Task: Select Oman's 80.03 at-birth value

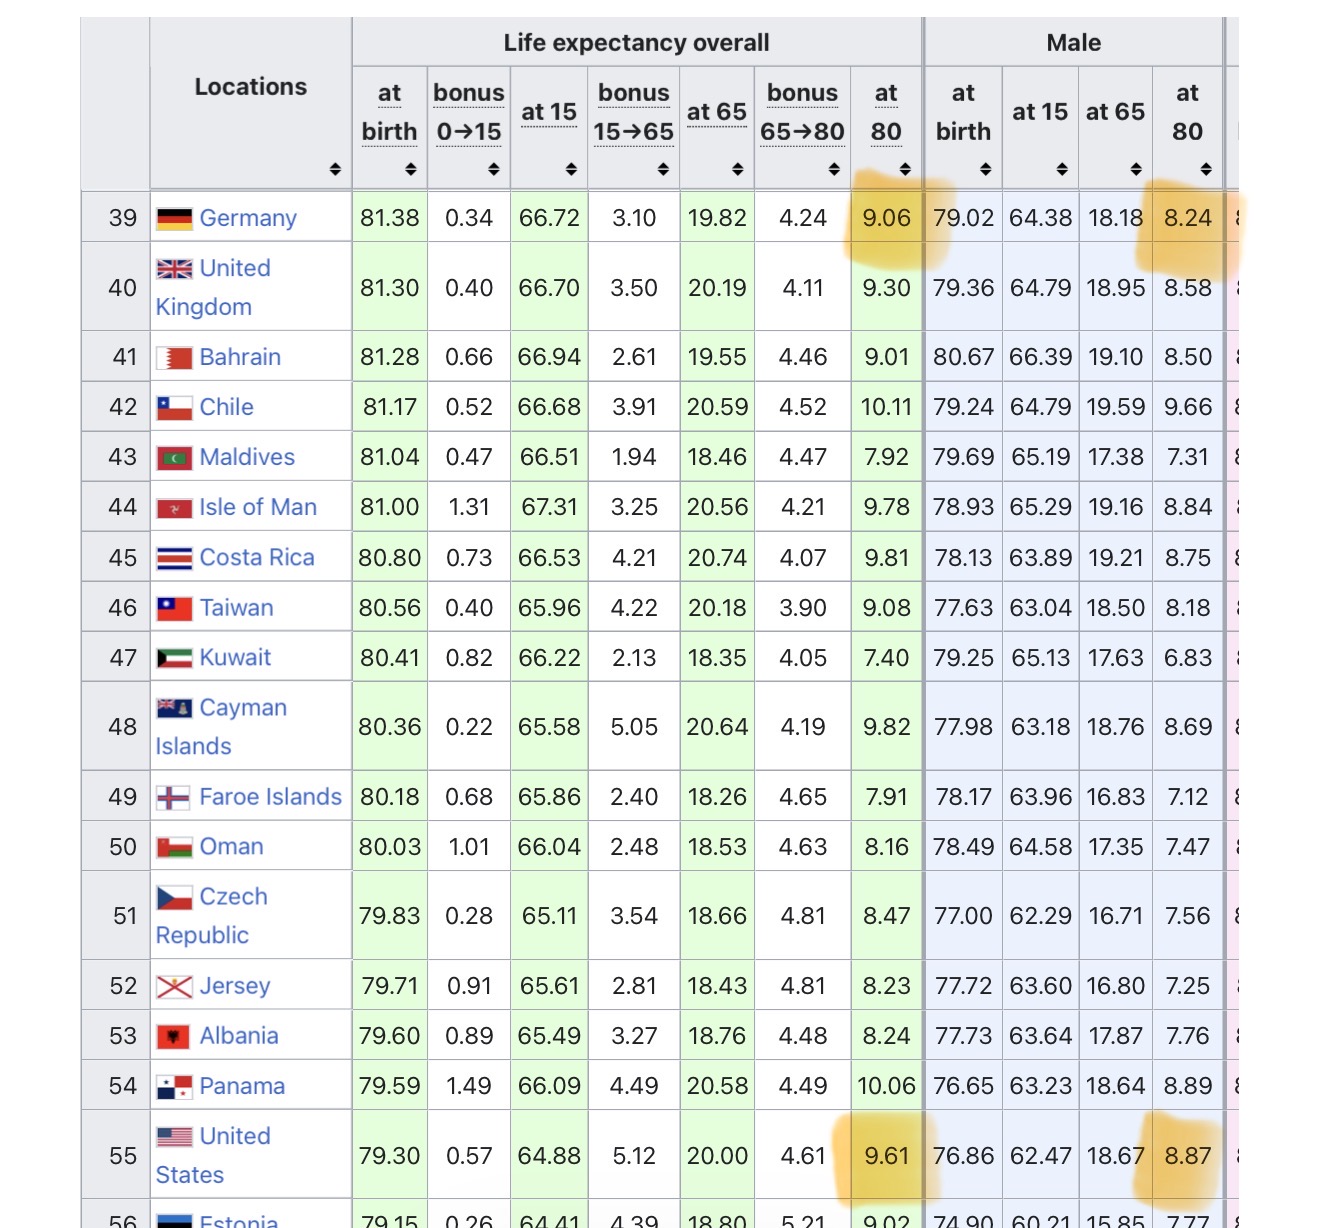Action: pyautogui.click(x=390, y=847)
